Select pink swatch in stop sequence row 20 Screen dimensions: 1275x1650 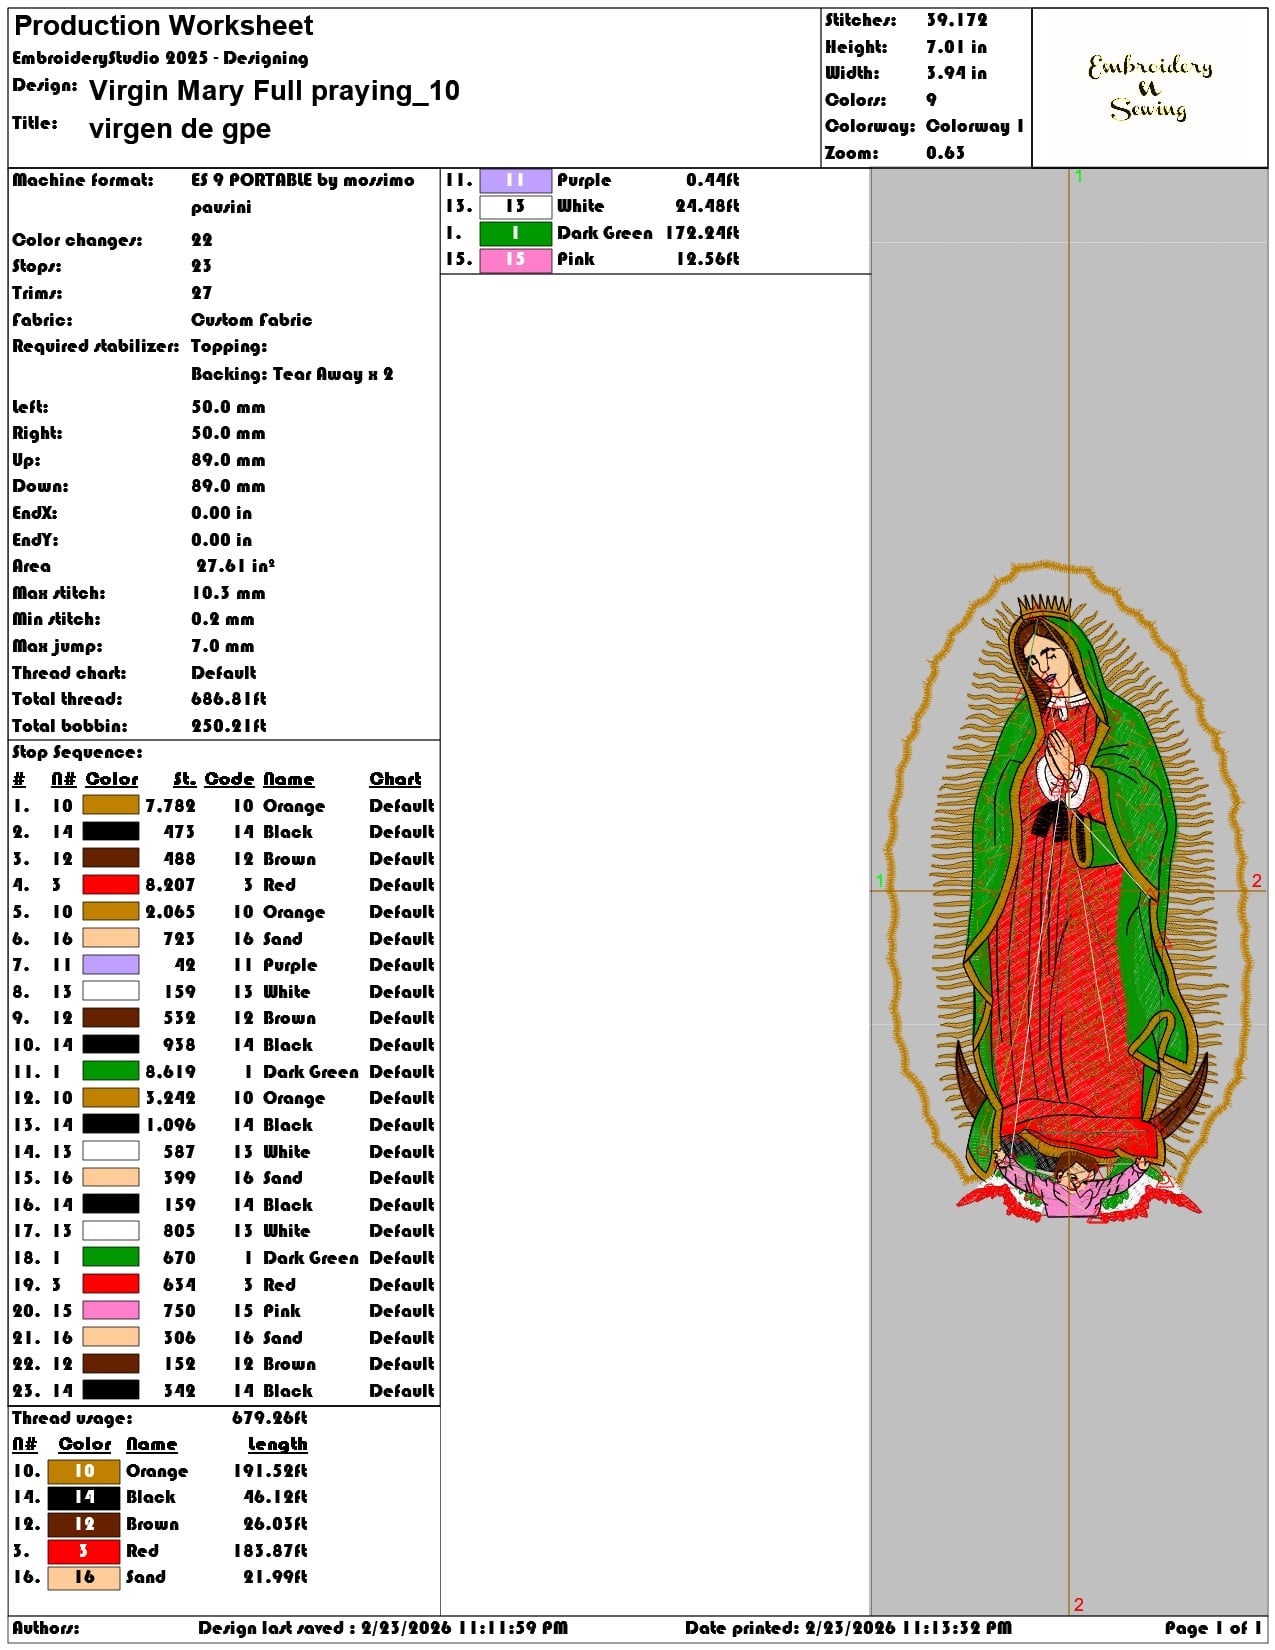(111, 1311)
